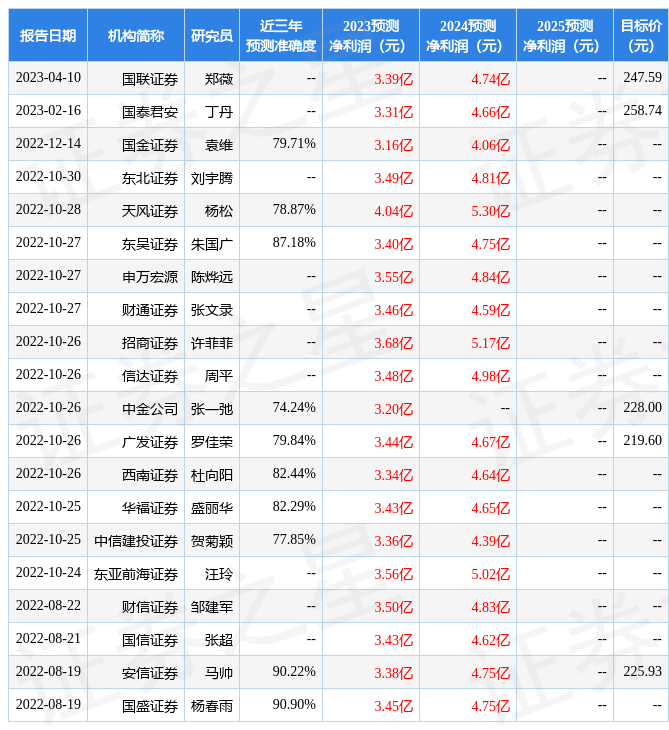
Task: Click 2024 profit value 5.17亿
Action: [x=491, y=343]
